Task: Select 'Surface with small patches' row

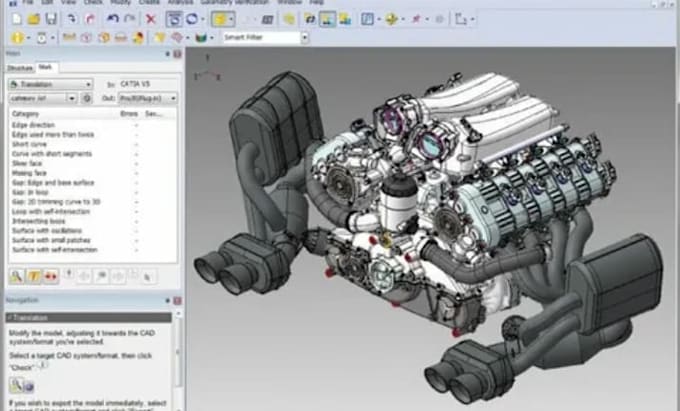Action: click(x=92, y=240)
